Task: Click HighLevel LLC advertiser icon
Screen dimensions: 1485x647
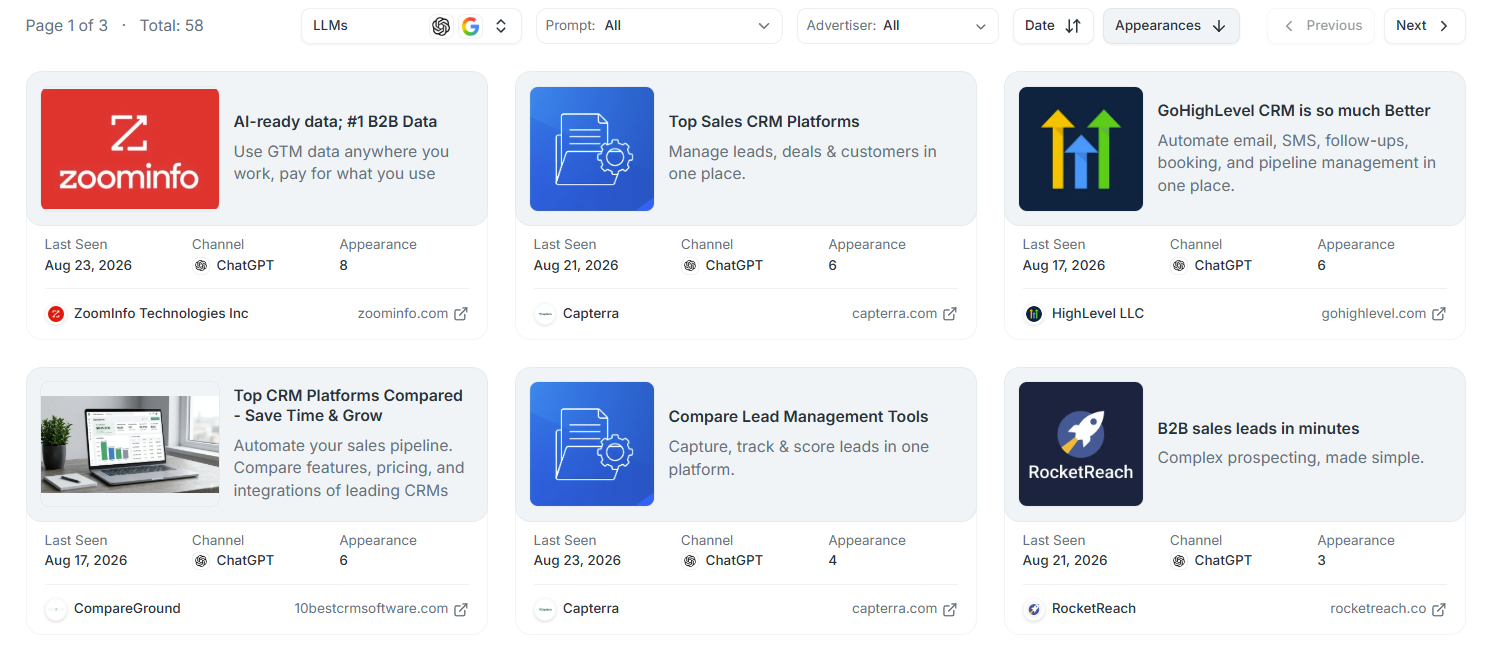Action: tap(1034, 314)
